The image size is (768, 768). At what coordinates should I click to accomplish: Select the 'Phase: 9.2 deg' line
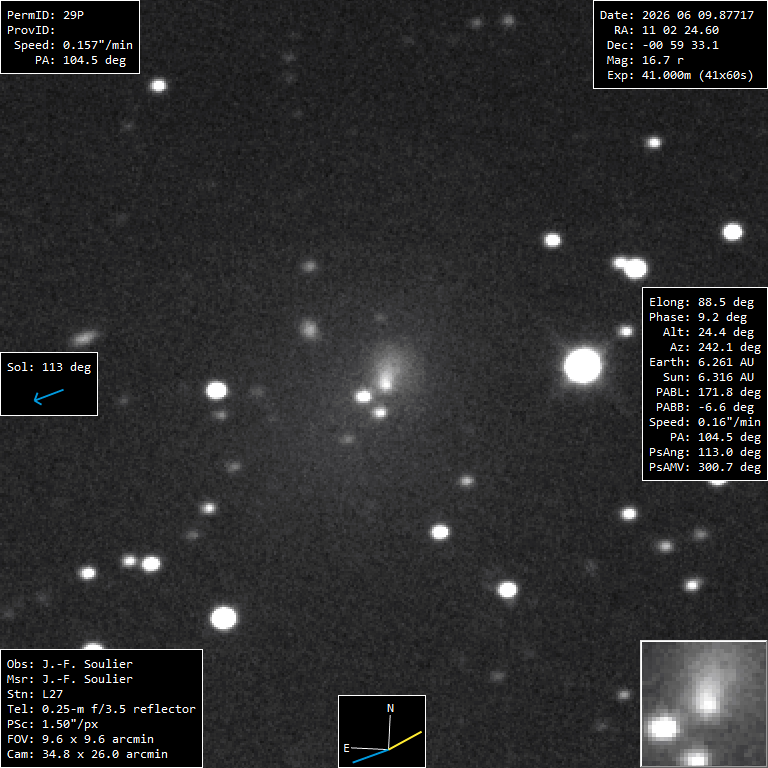coord(698,317)
